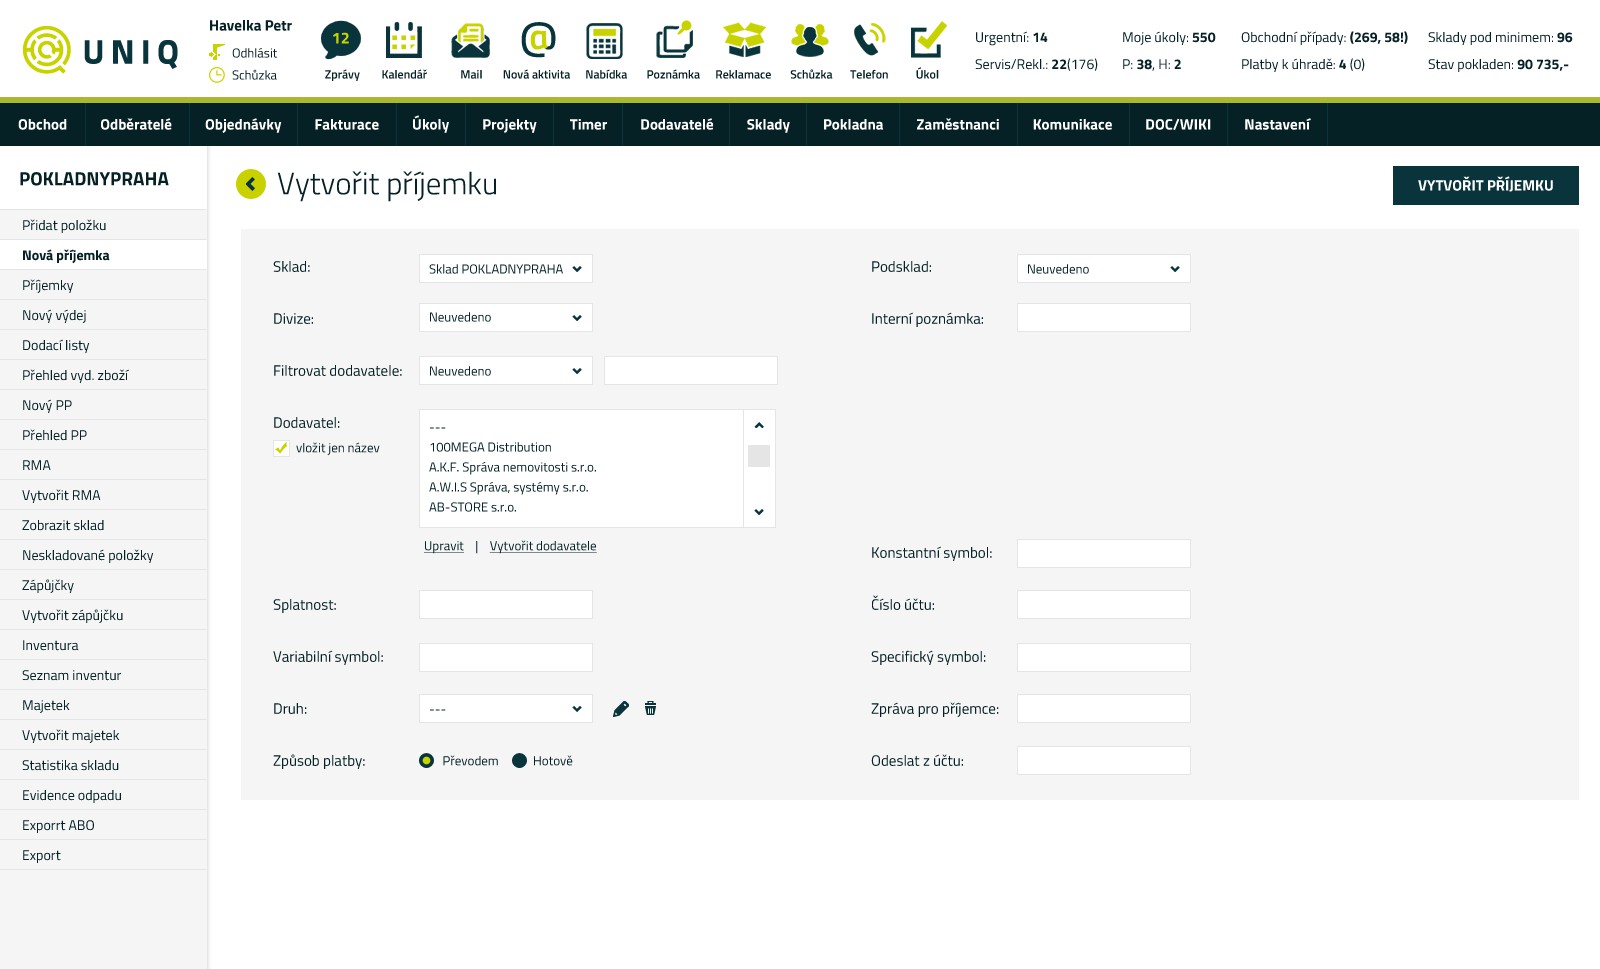Open the Vytvořit dodavatele link

[543, 546]
